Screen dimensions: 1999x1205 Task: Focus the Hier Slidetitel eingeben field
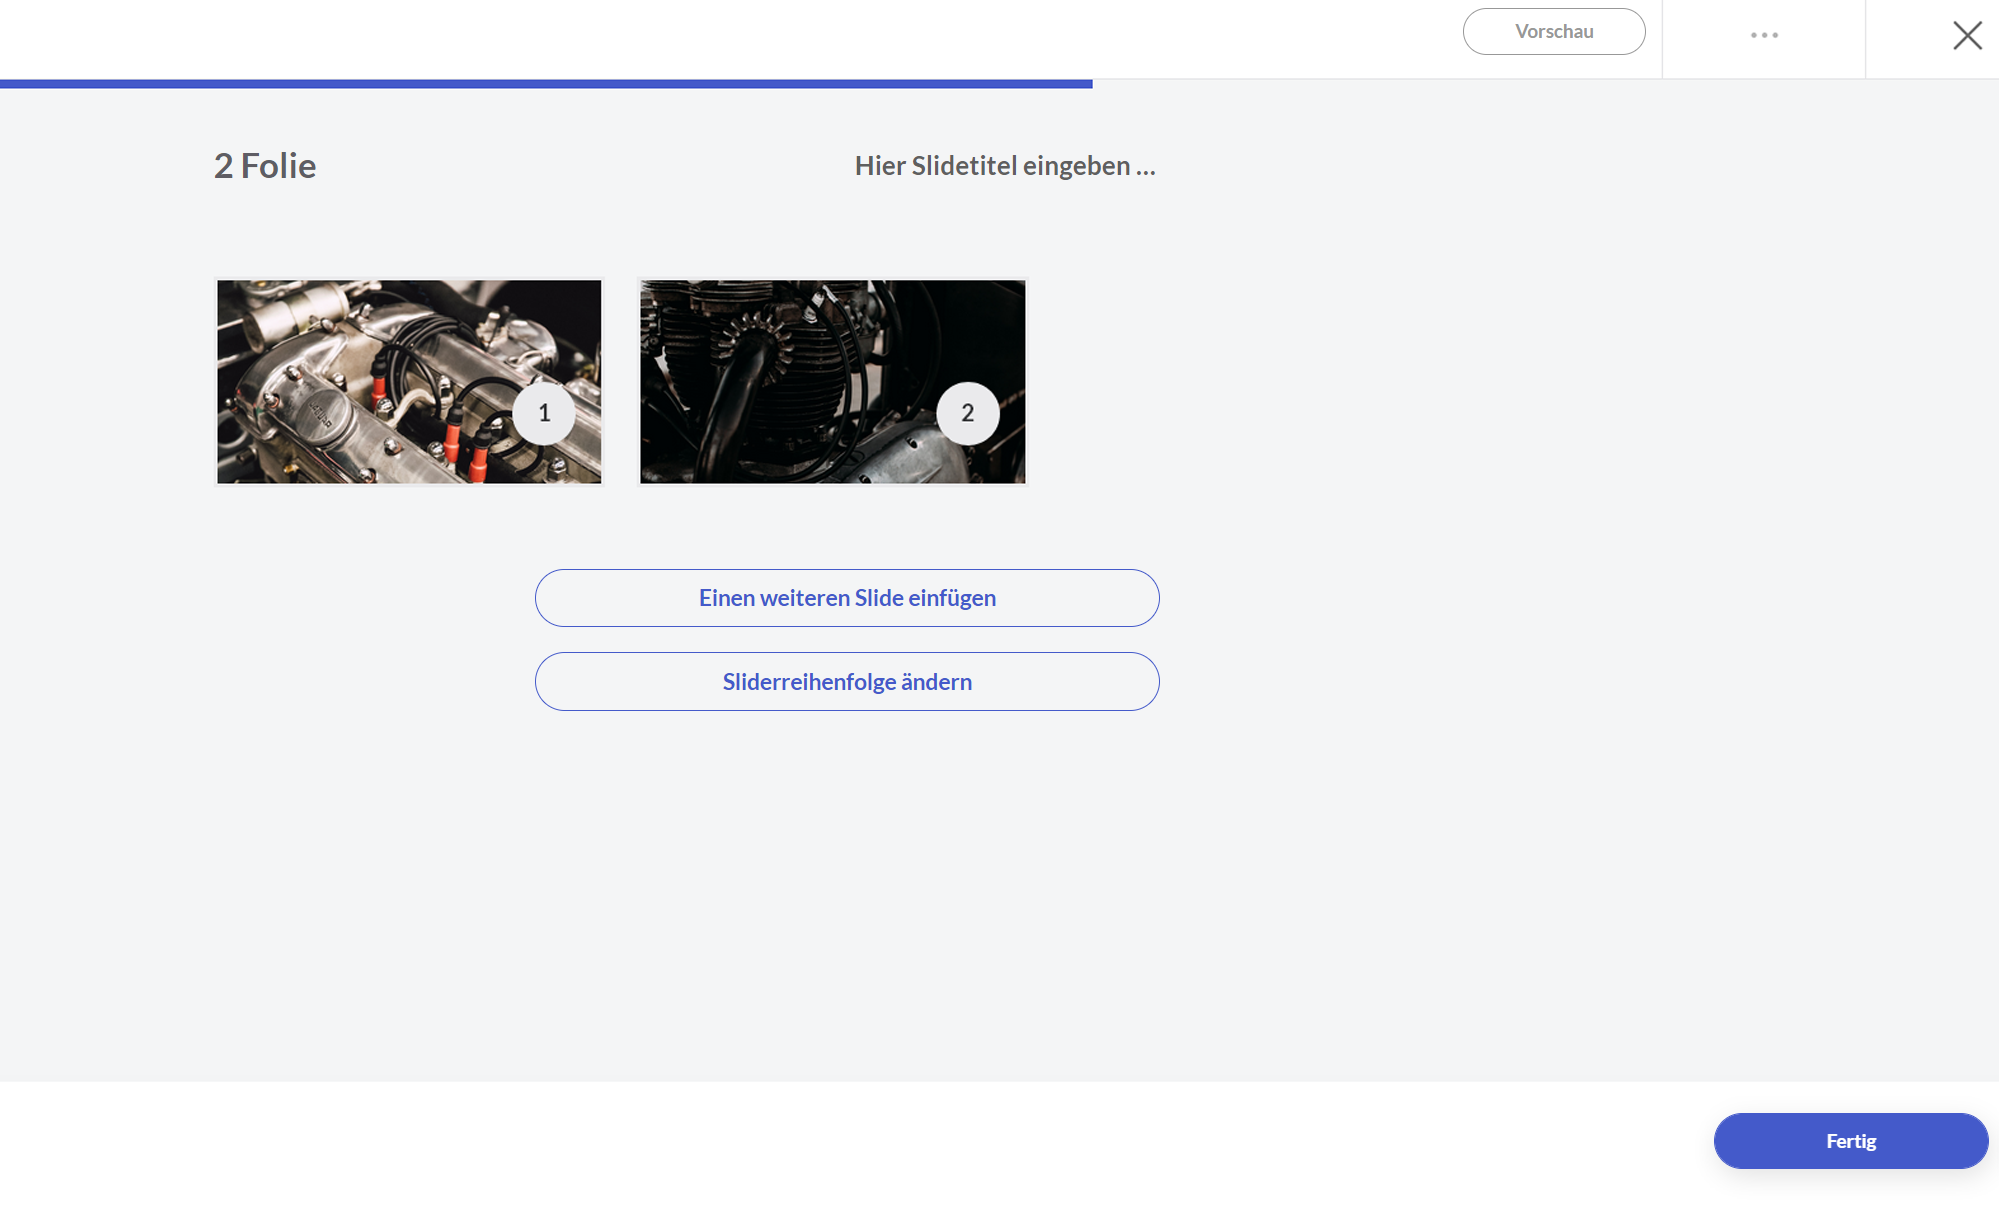pyautogui.click(x=1004, y=166)
